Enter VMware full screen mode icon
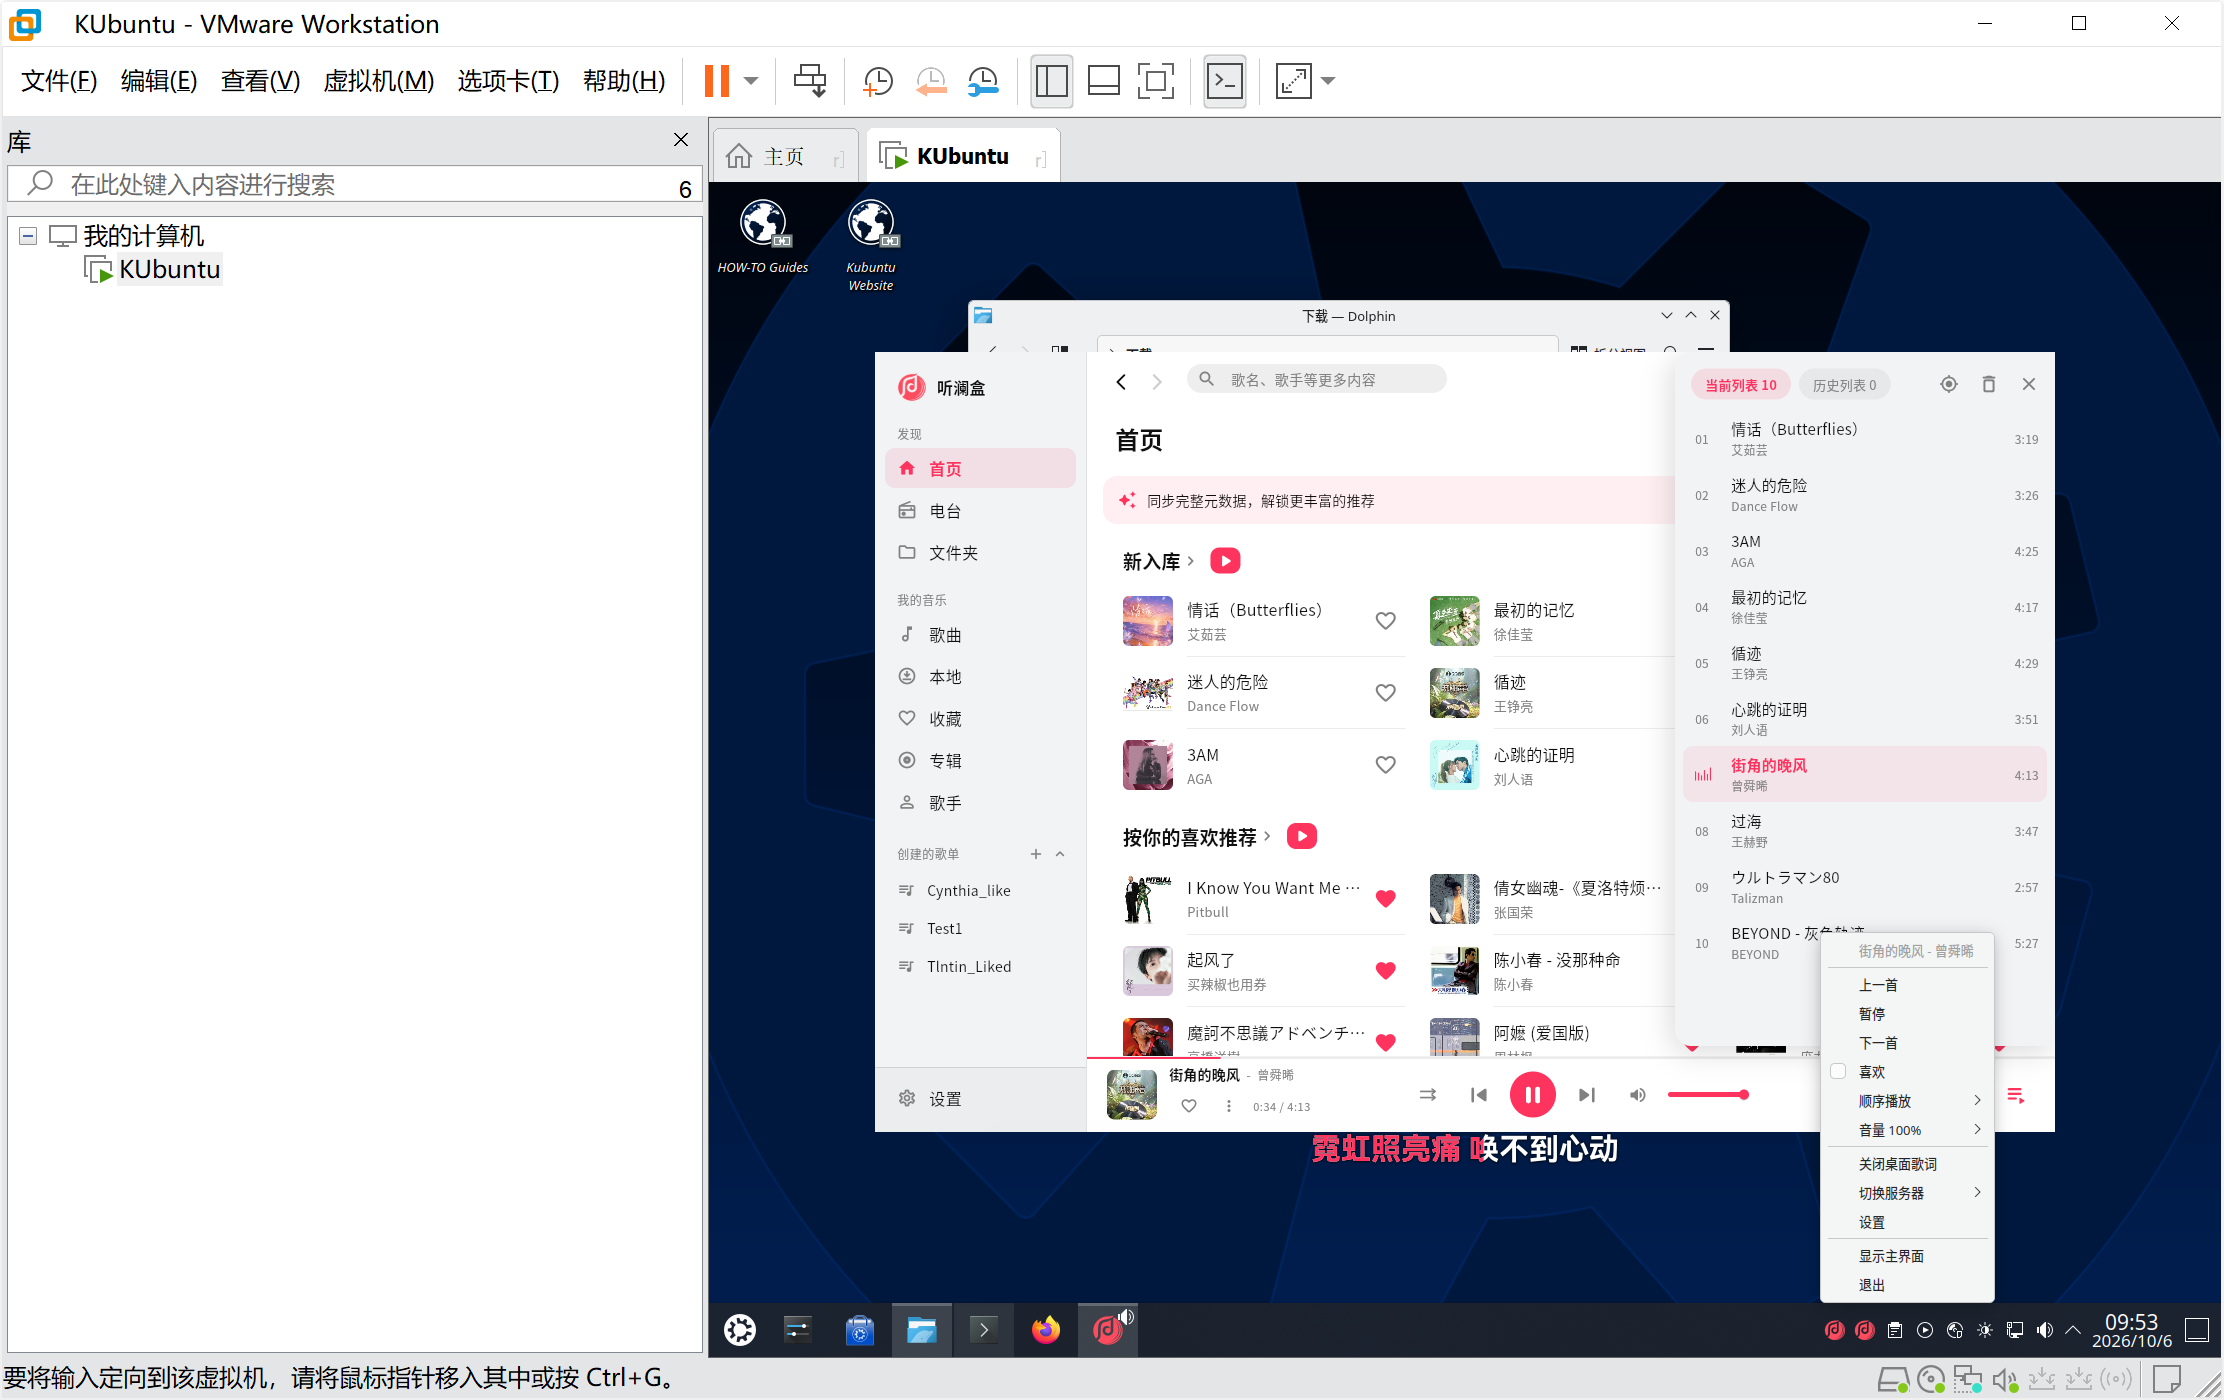 tap(1156, 81)
